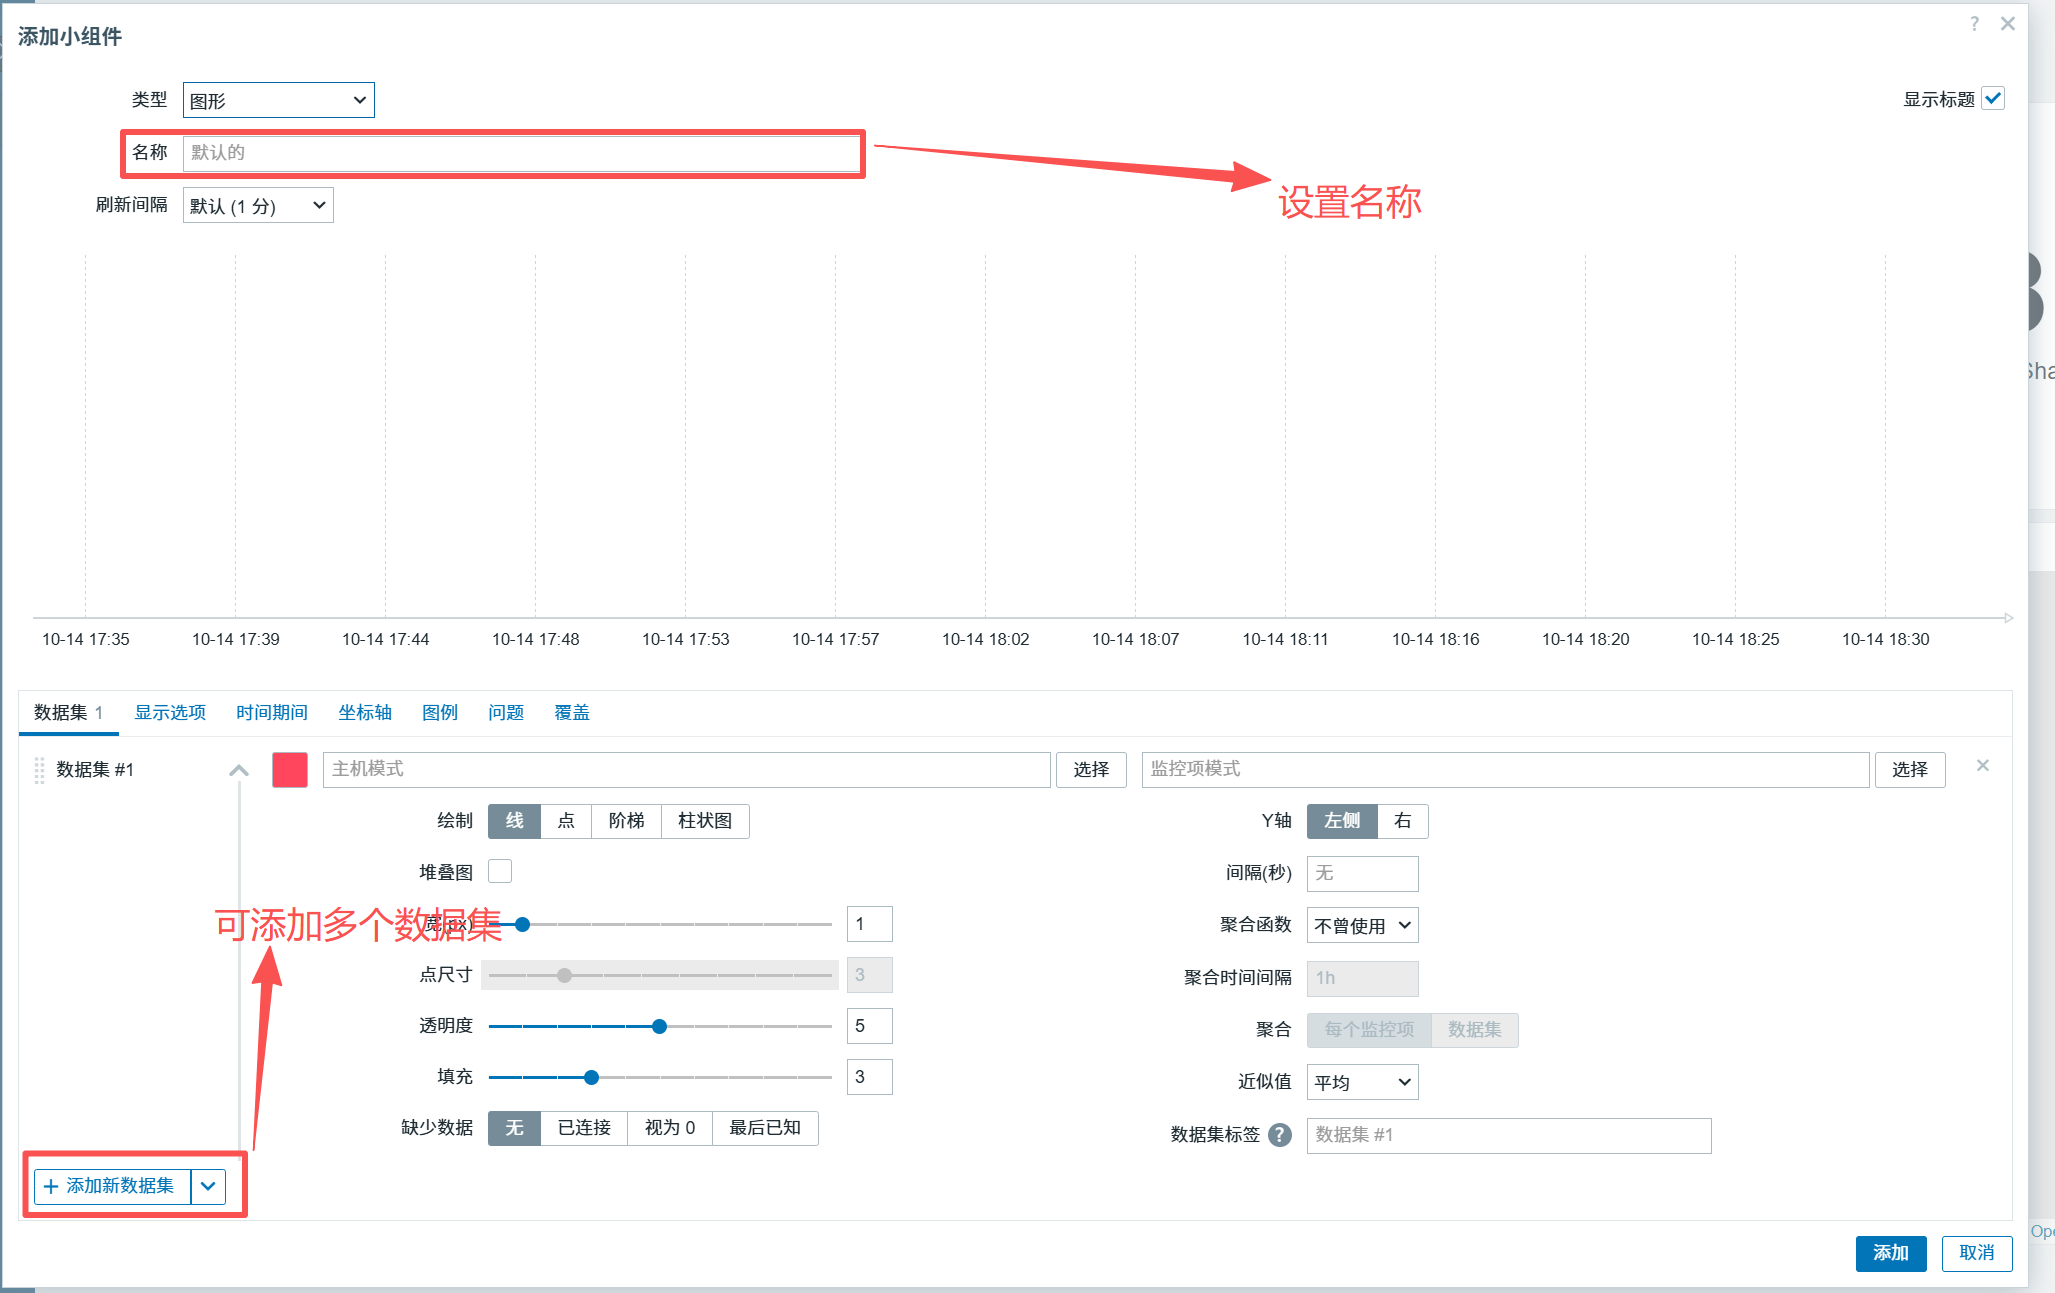This screenshot has width=2055, height=1293.
Task: Collapse data set #1 chevron
Action: tap(238, 770)
